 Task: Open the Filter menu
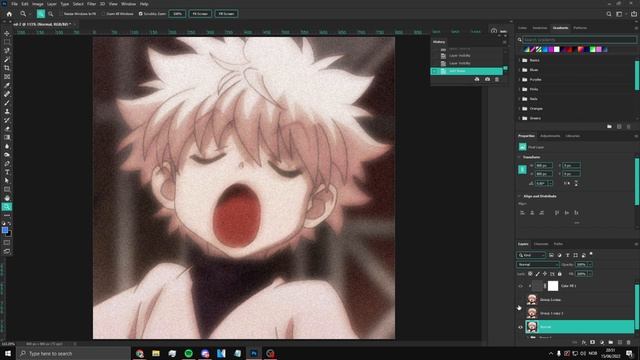[x=91, y=4]
